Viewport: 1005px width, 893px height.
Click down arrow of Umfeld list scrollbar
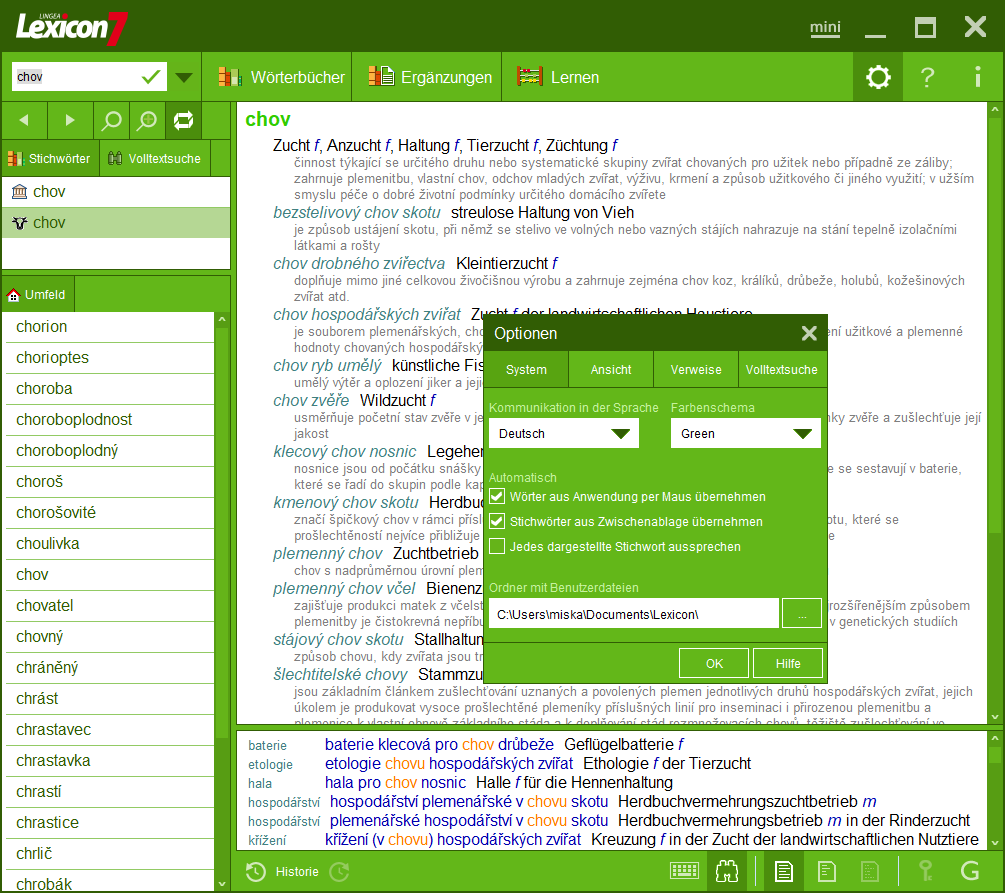click(x=222, y=883)
